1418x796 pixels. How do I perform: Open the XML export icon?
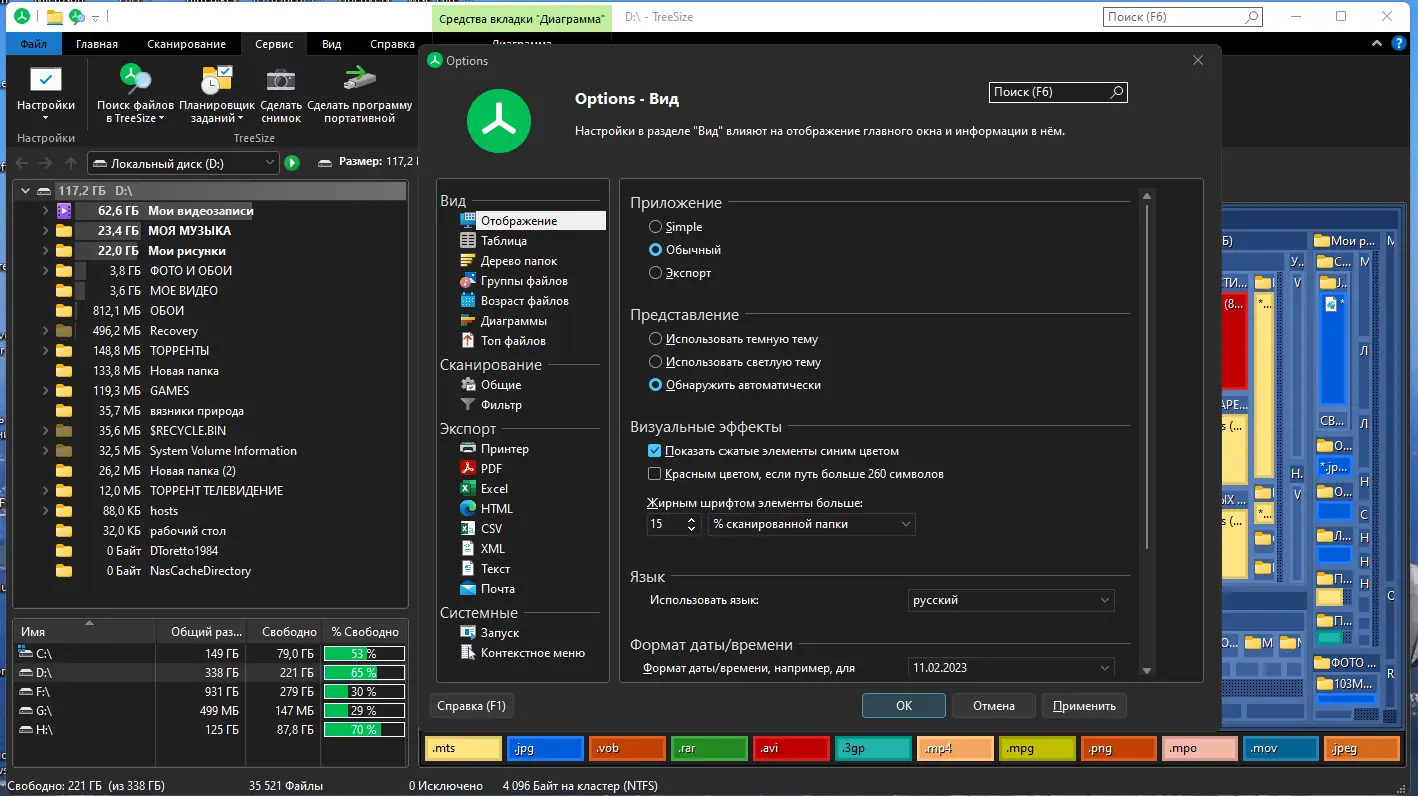click(468, 549)
